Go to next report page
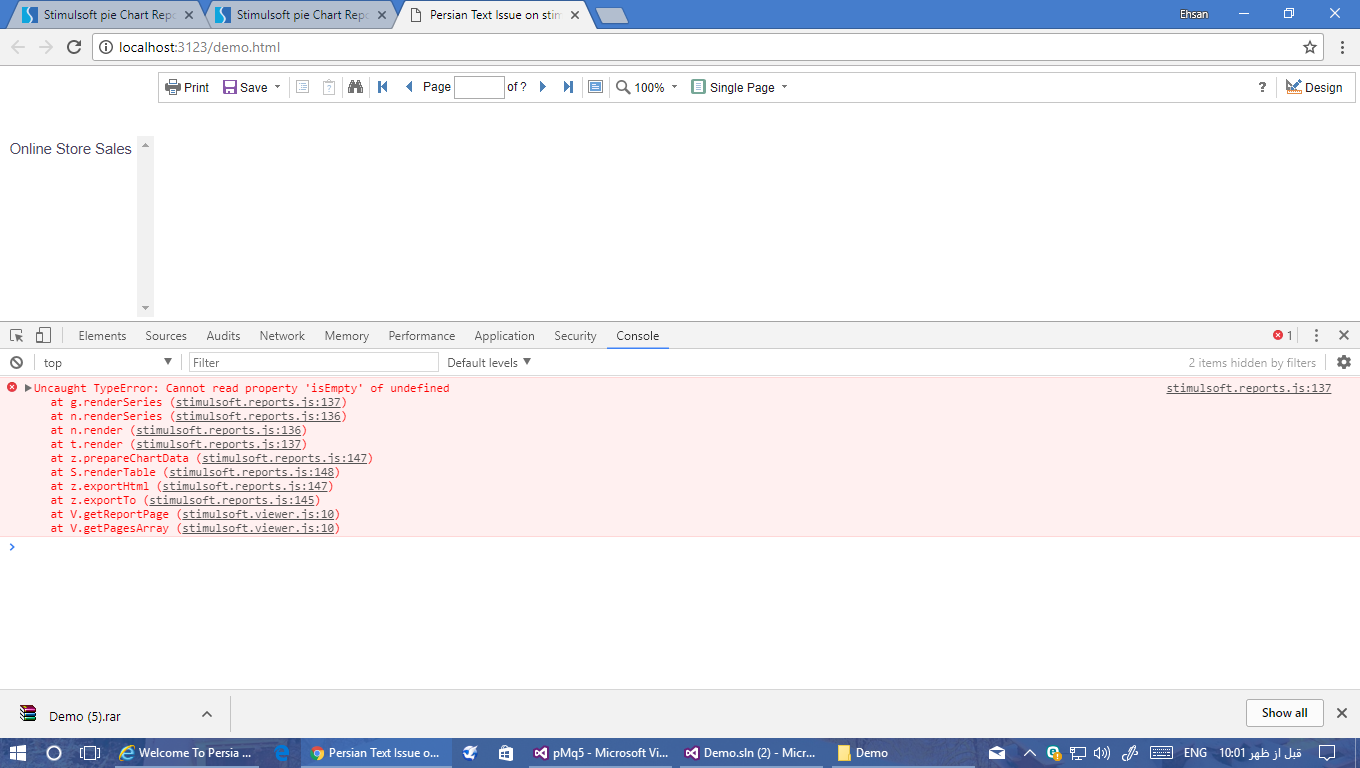The height and width of the screenshot is (768, 1360). click(543, 87)
